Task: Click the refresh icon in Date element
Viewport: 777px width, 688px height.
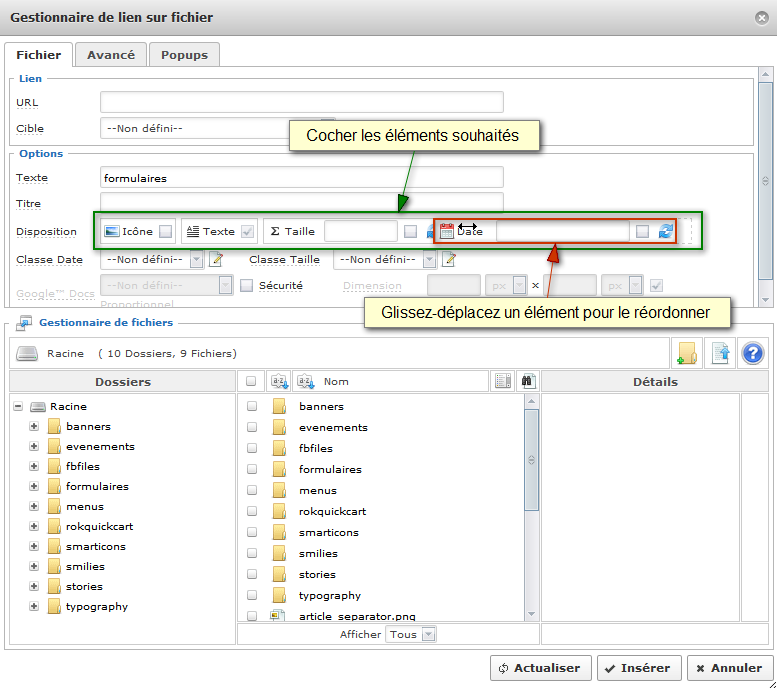Action: click(x=666, y=232)
